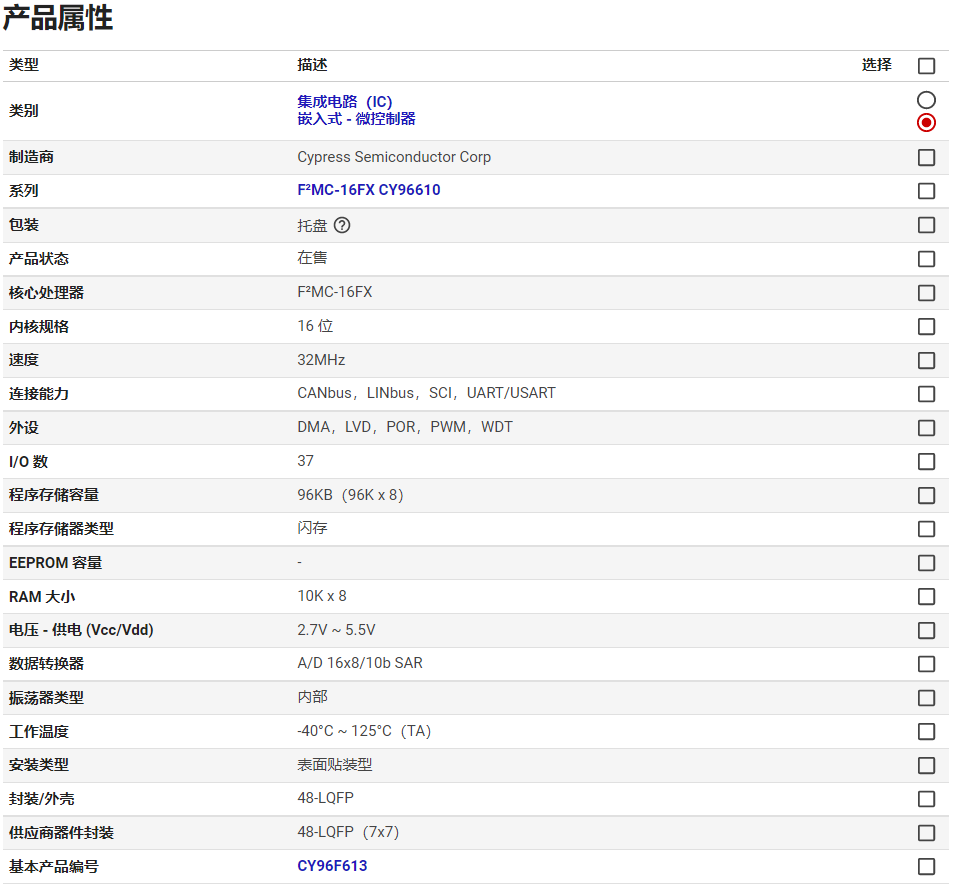Image resolution: width=964 pixels, height=896 pixels.
Task: Select the 封装/外壳 48-LQFP checkbox
Action: click(x=926, y=799)
